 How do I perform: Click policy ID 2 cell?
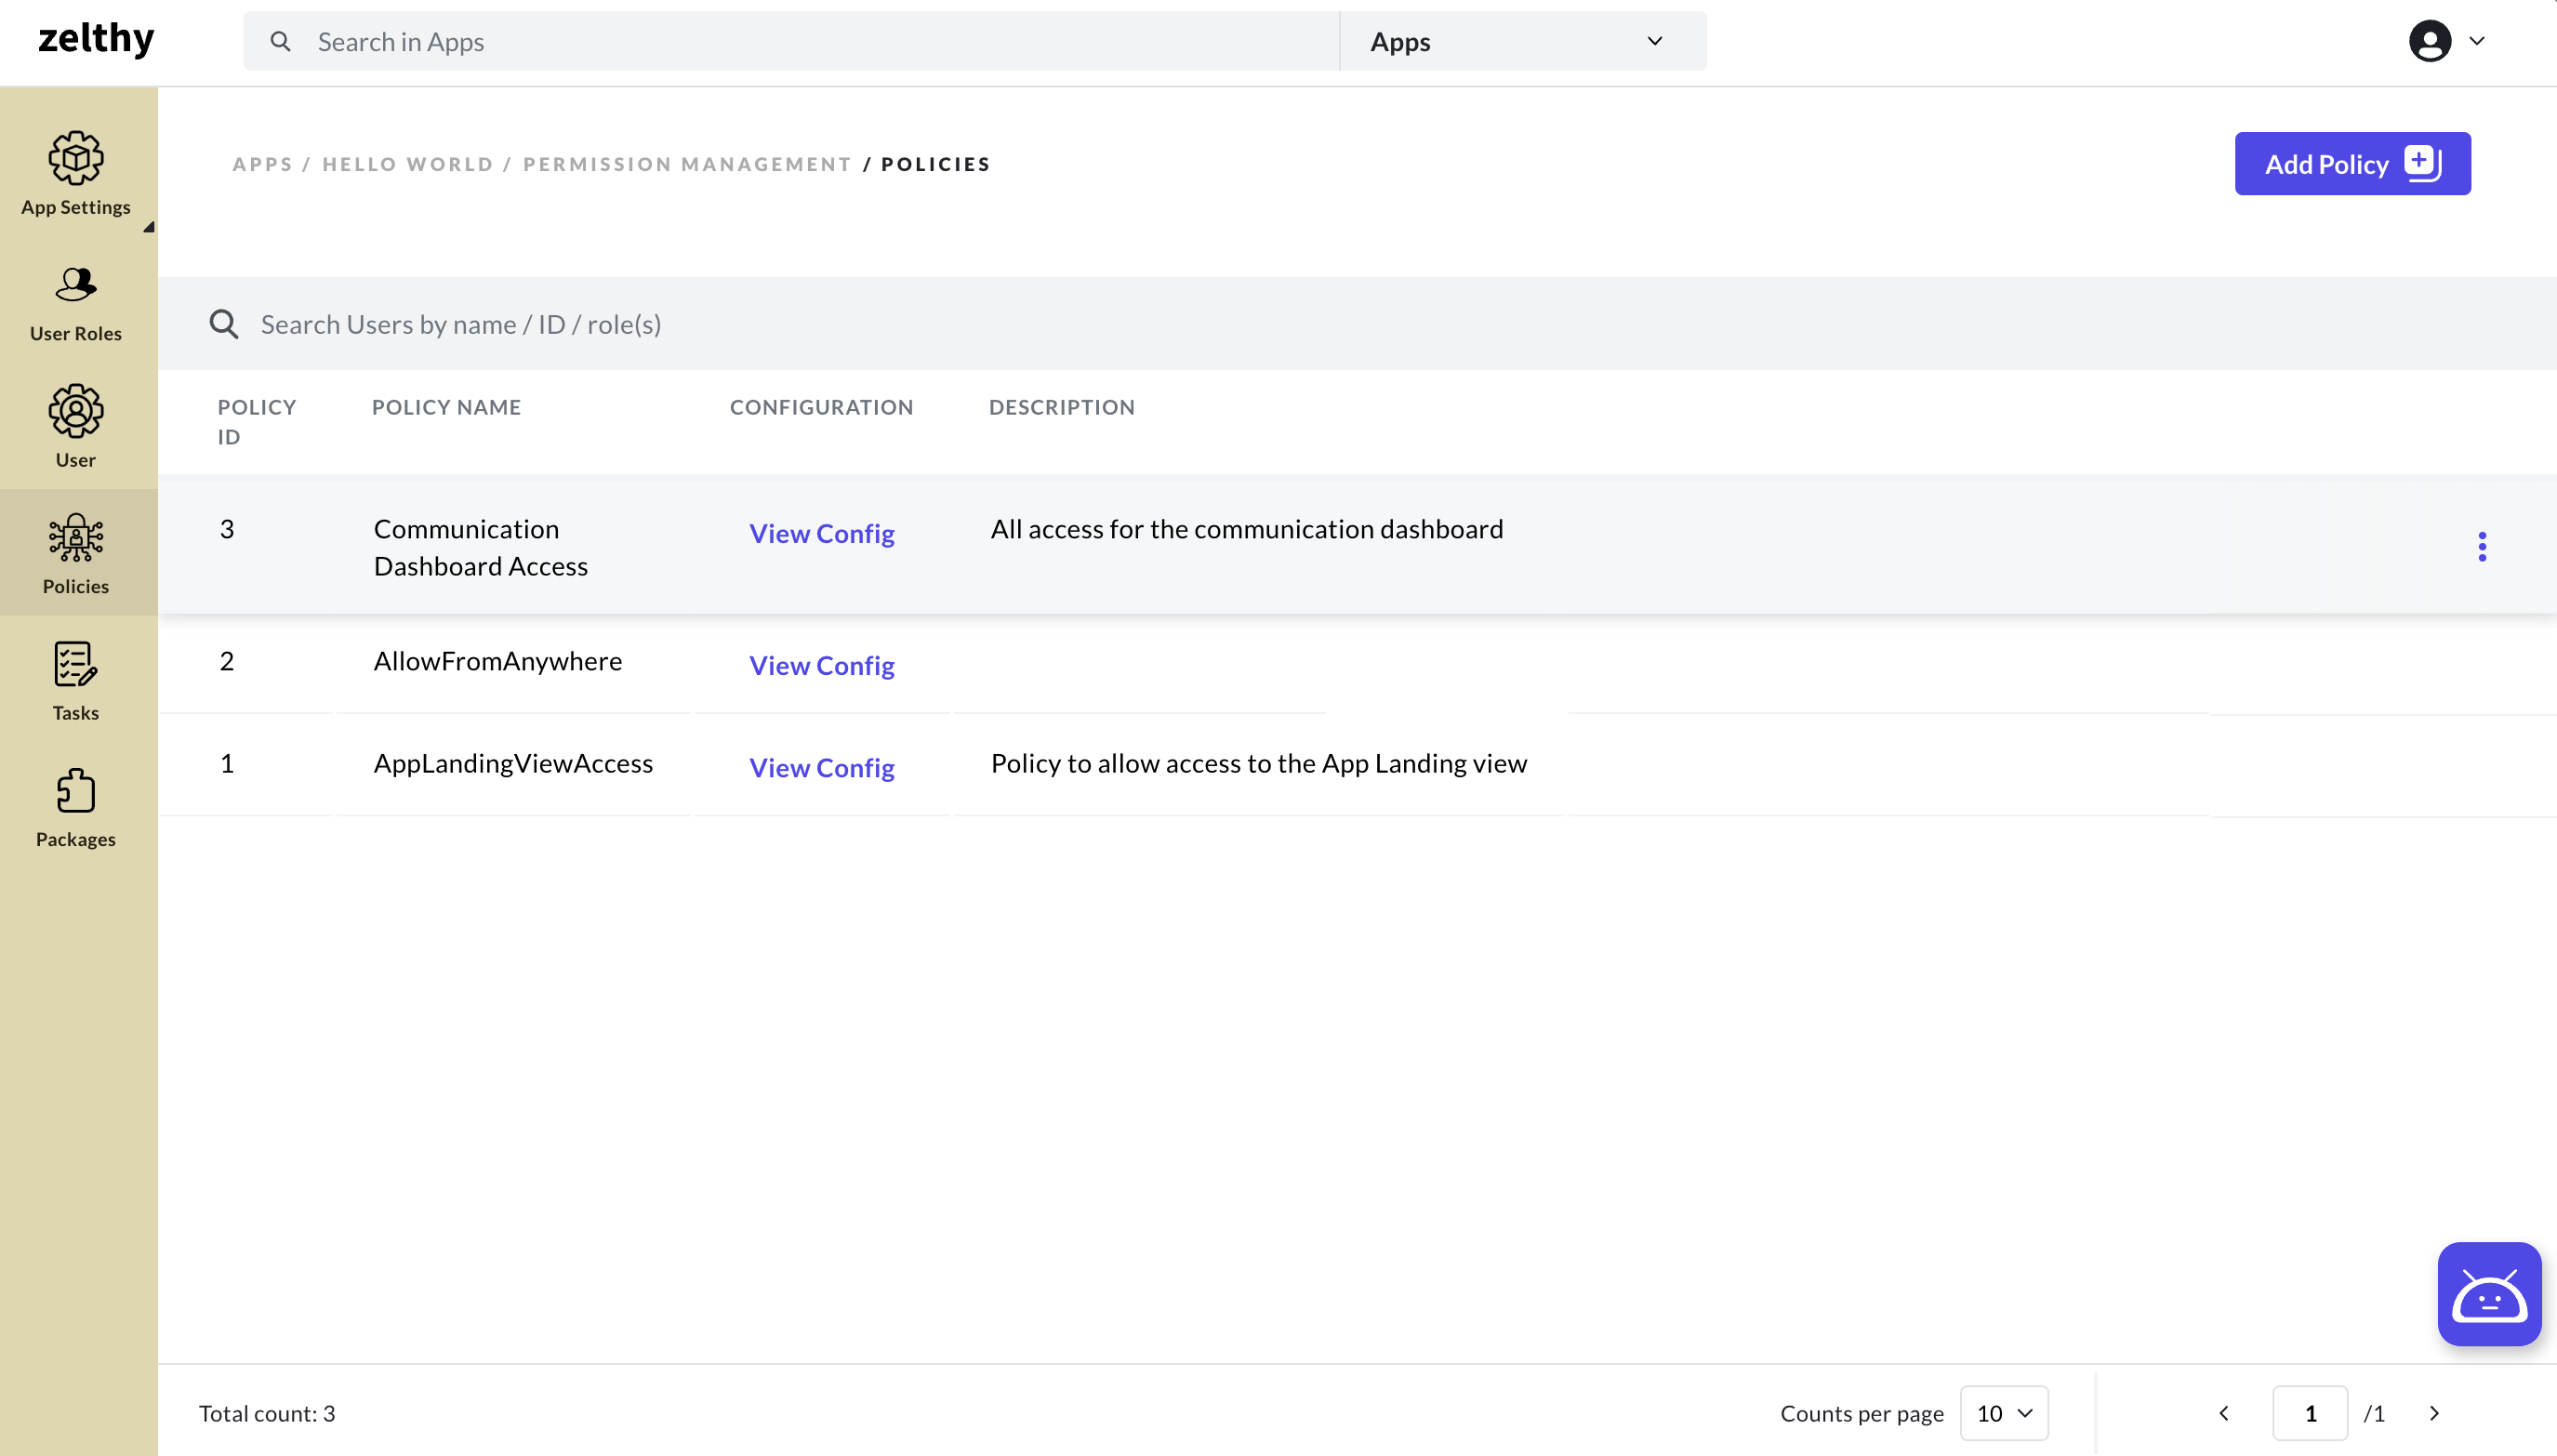(227, 661)
